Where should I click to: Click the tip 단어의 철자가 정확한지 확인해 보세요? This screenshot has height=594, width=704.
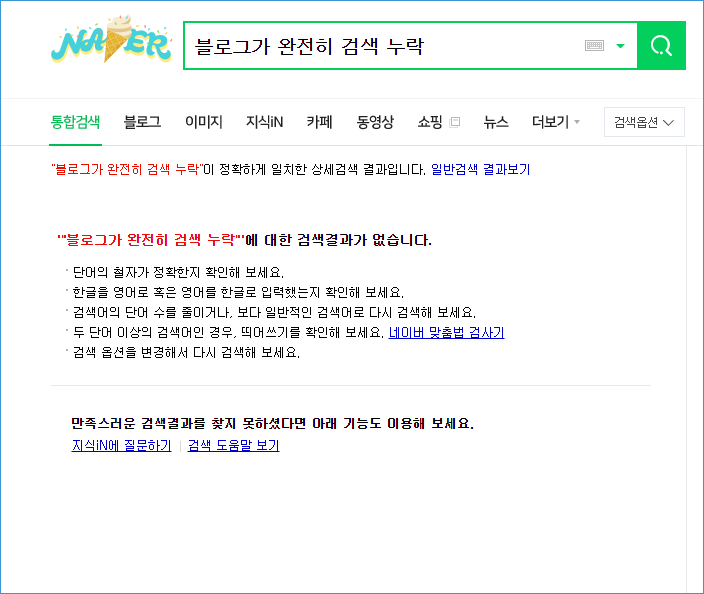pos(178,272)
